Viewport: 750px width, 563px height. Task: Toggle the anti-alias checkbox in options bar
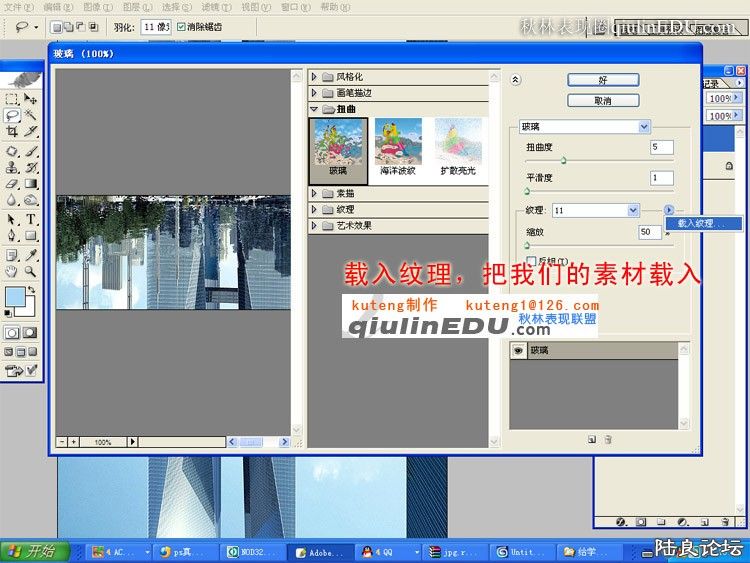(x=181, y=27)
